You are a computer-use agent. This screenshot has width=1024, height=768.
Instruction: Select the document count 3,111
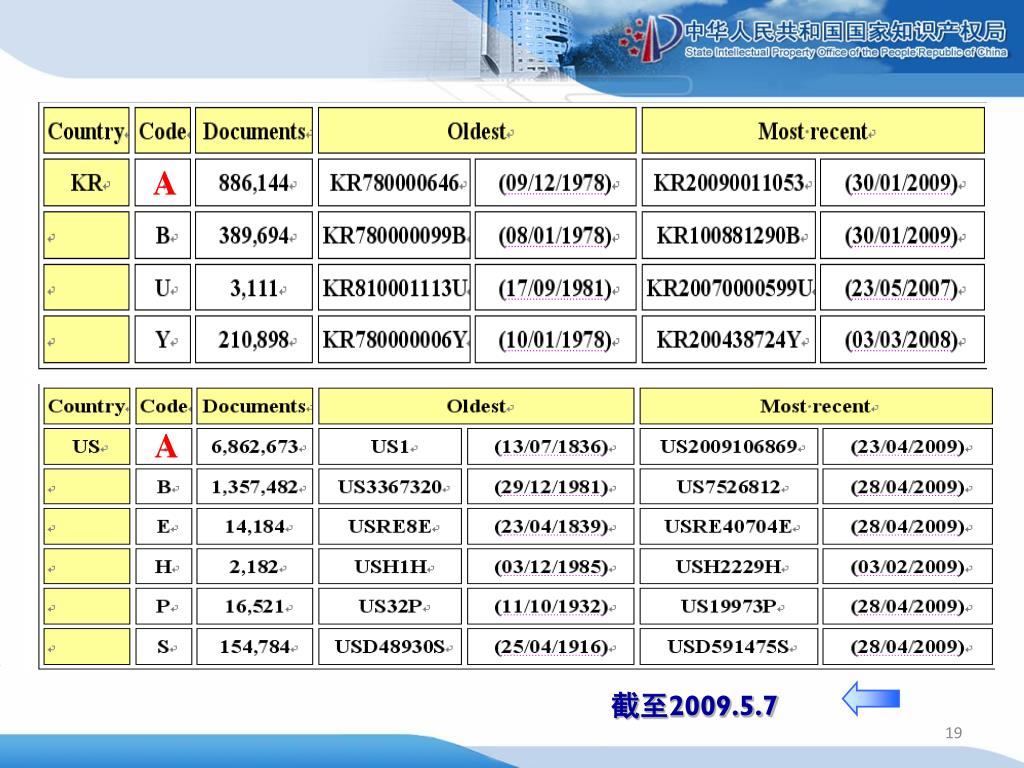(x=254, y=287)
